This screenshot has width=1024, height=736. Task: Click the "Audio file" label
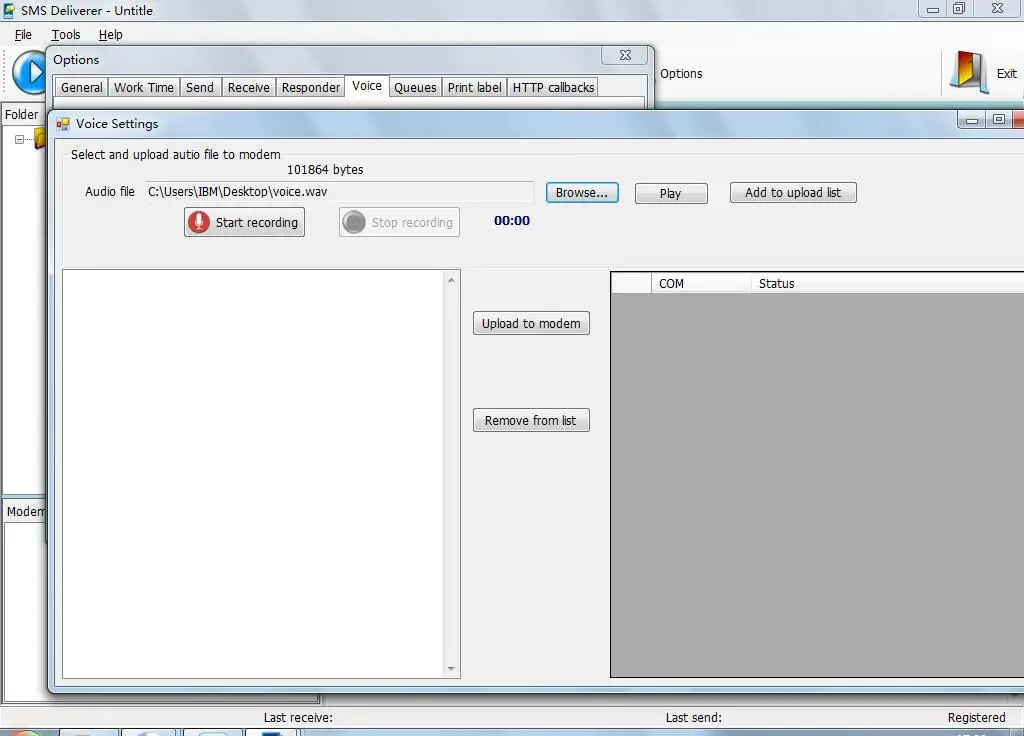pos(110,192)
